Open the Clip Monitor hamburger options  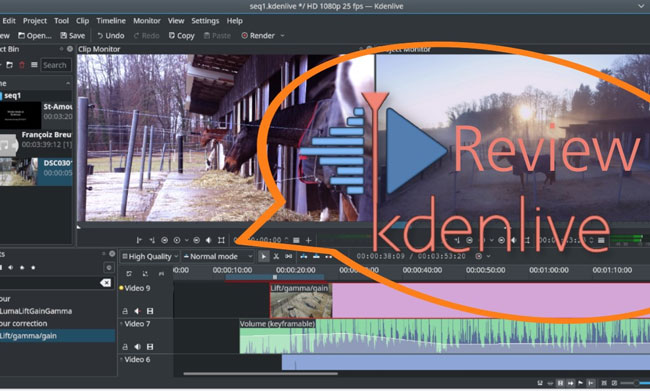[x=296, y=240]
